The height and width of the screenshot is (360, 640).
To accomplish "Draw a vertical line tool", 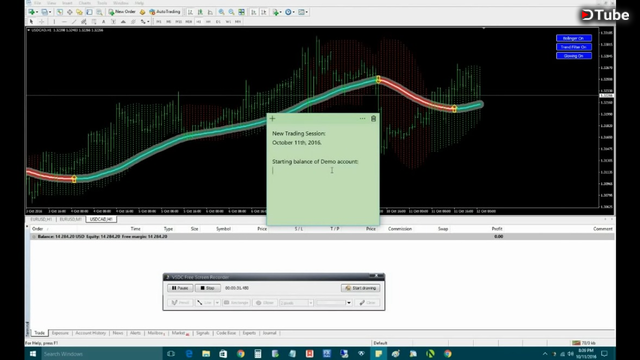I will click(54, 22).
